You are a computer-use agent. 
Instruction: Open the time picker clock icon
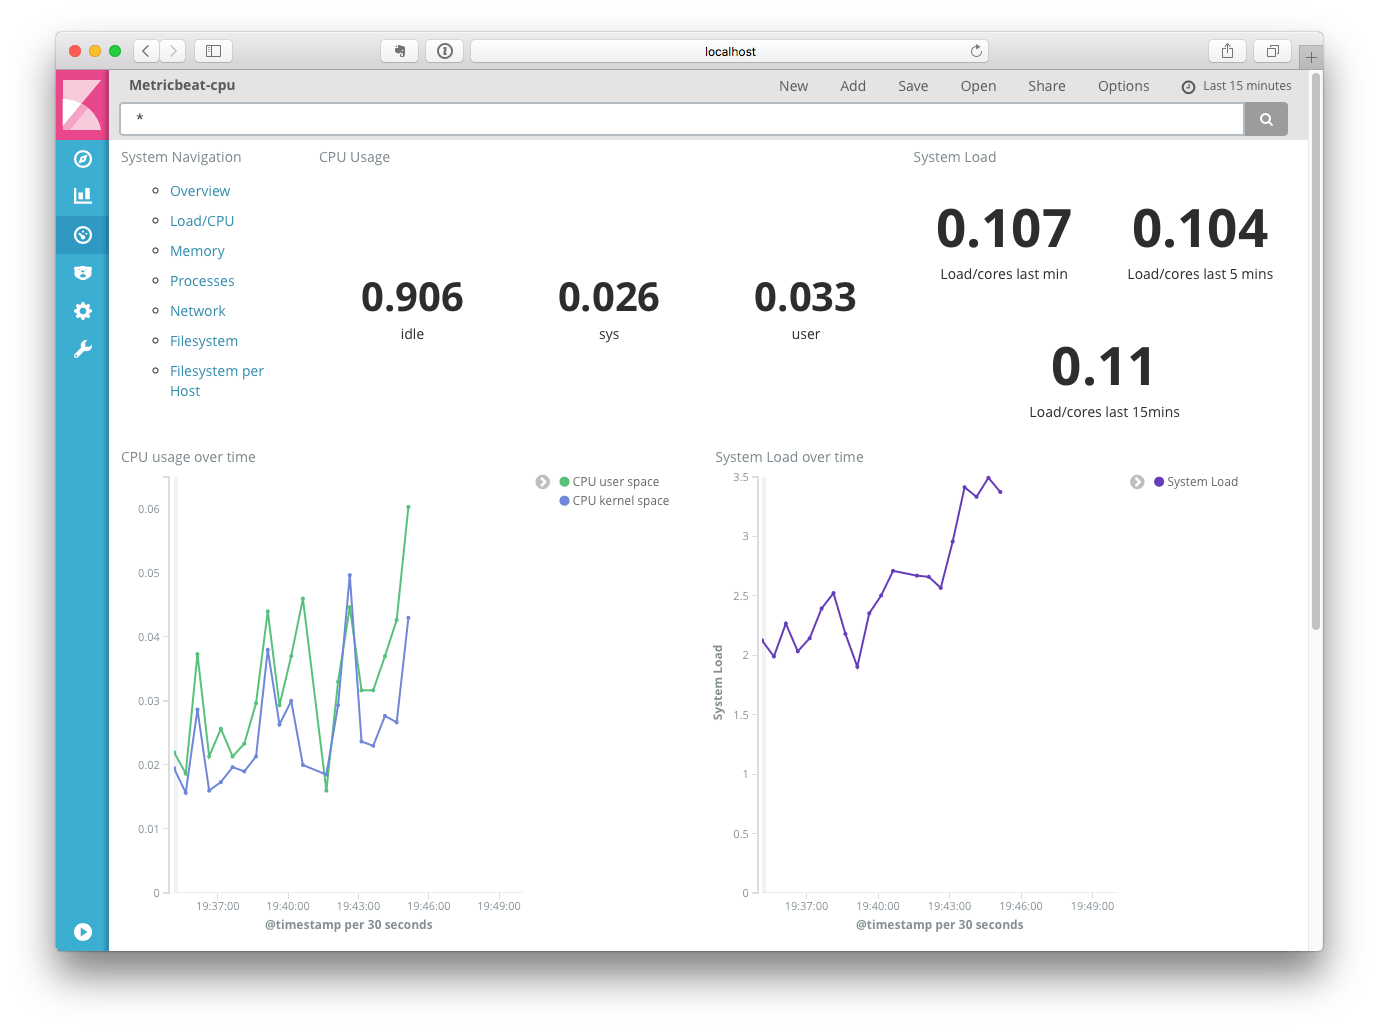1188,86
